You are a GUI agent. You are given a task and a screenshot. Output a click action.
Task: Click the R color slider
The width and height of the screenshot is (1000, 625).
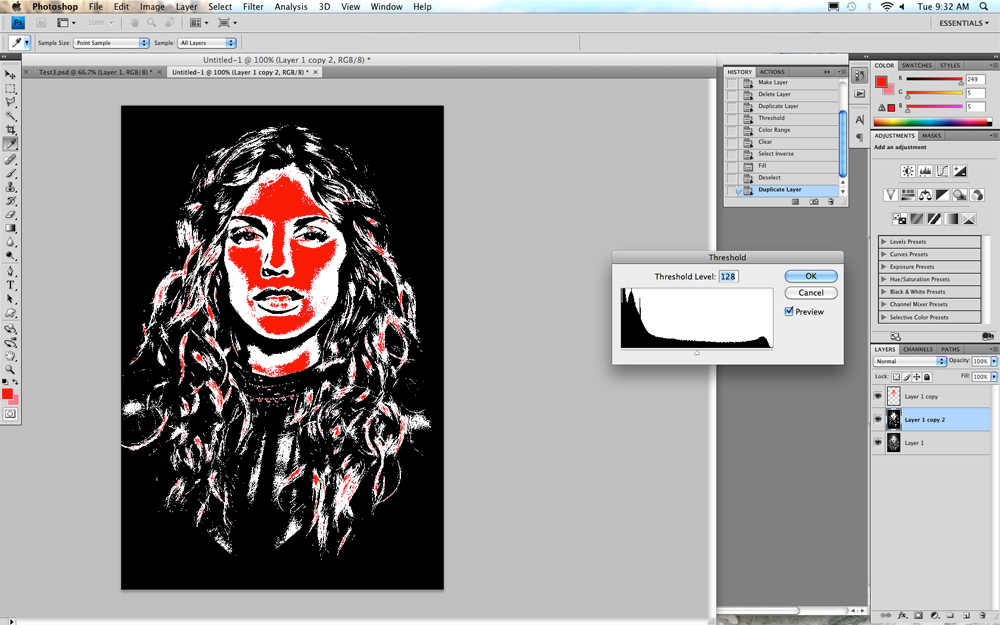point(934,79)
